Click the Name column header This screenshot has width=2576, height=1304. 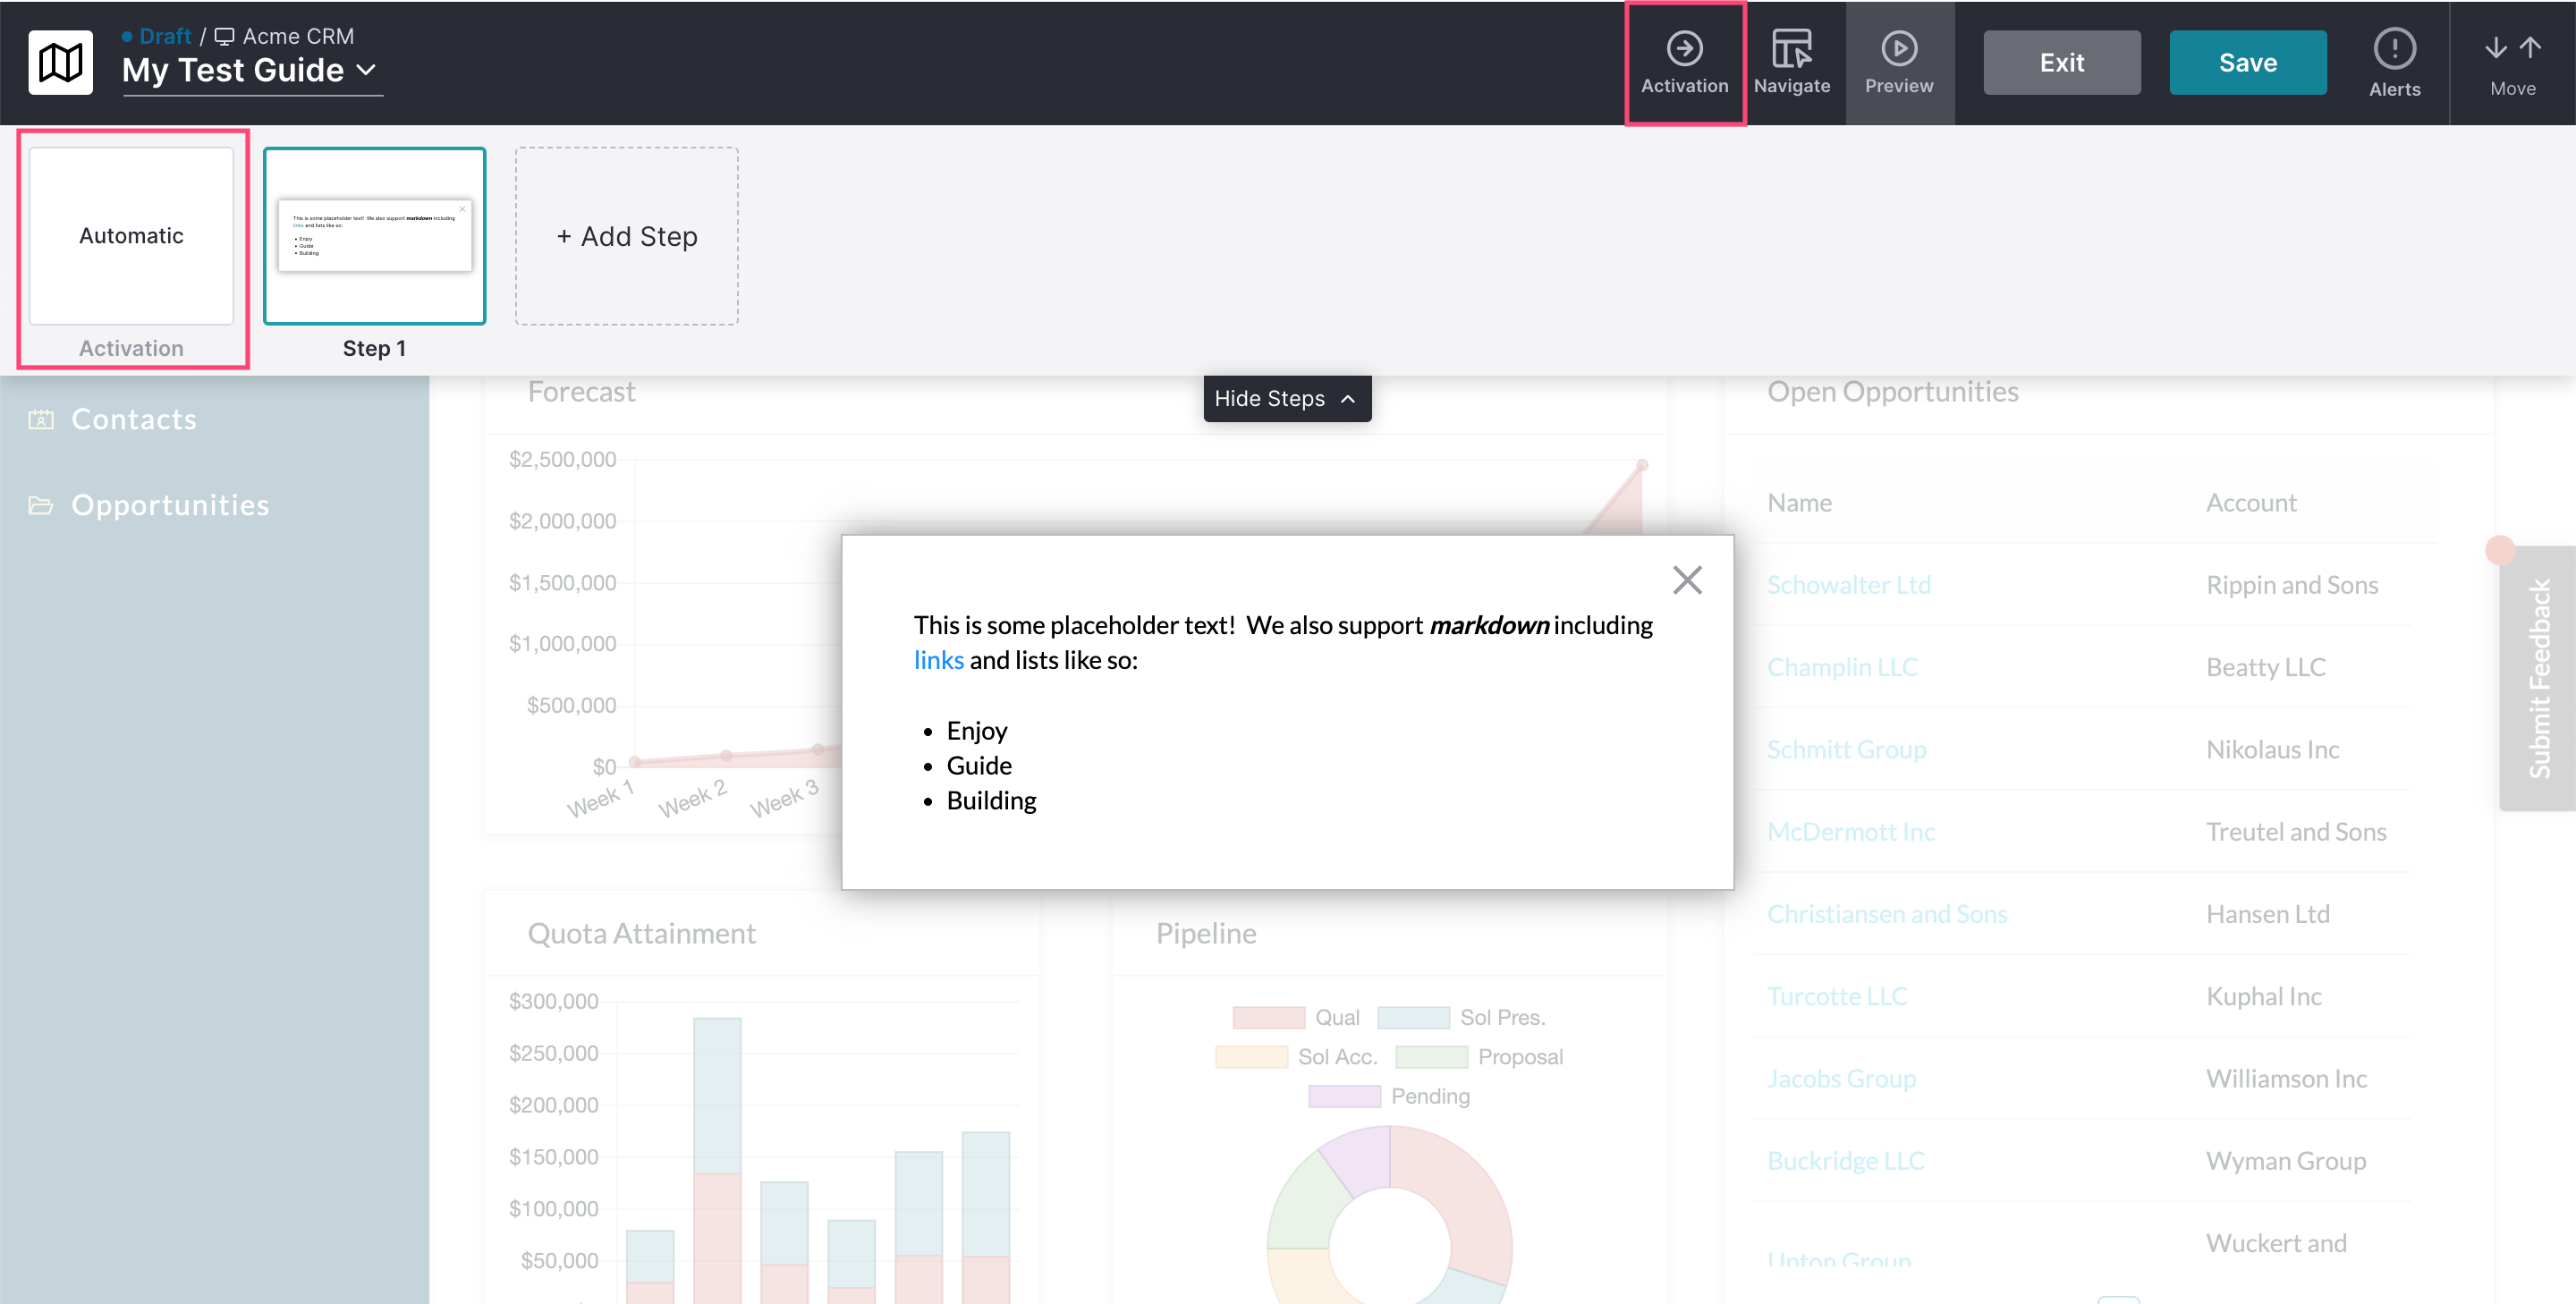point(1799,503)
